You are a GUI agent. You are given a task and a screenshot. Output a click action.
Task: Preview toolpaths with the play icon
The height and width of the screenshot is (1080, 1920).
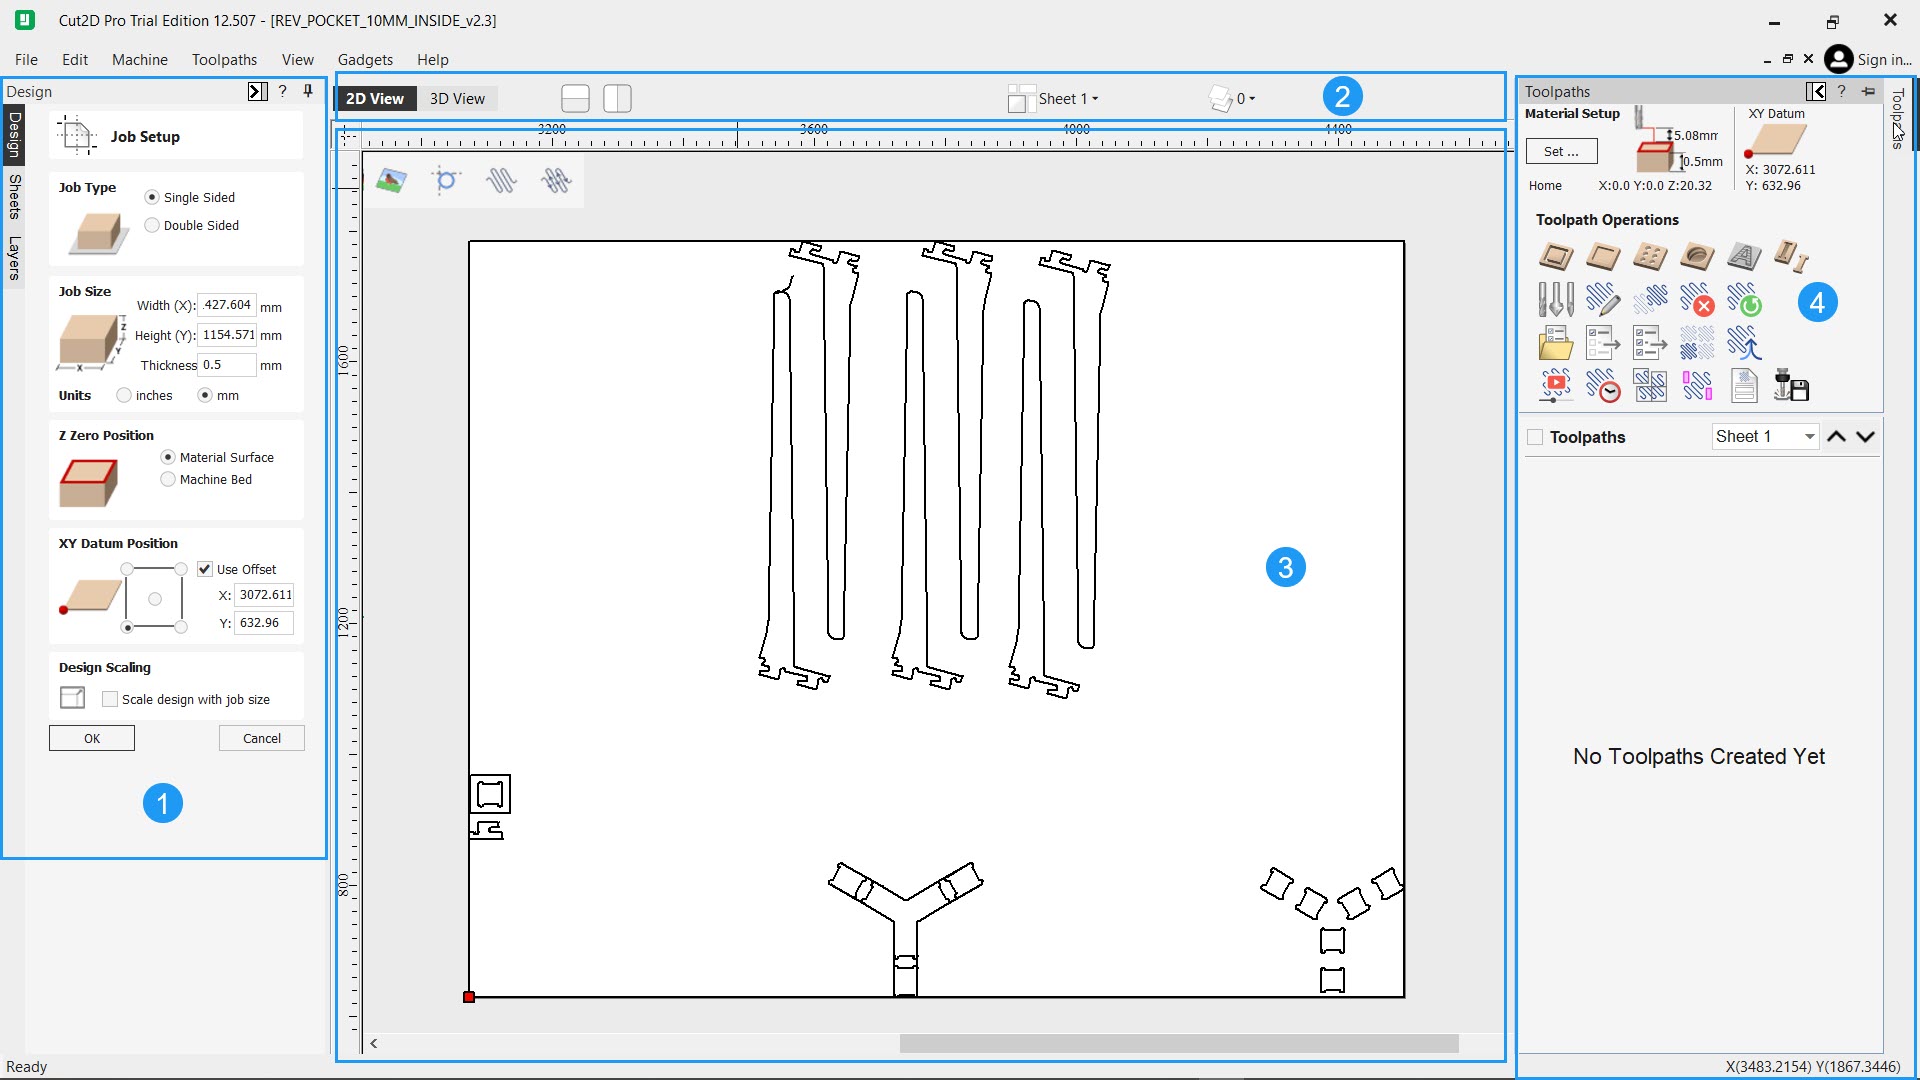click(x=1557, y=385)
